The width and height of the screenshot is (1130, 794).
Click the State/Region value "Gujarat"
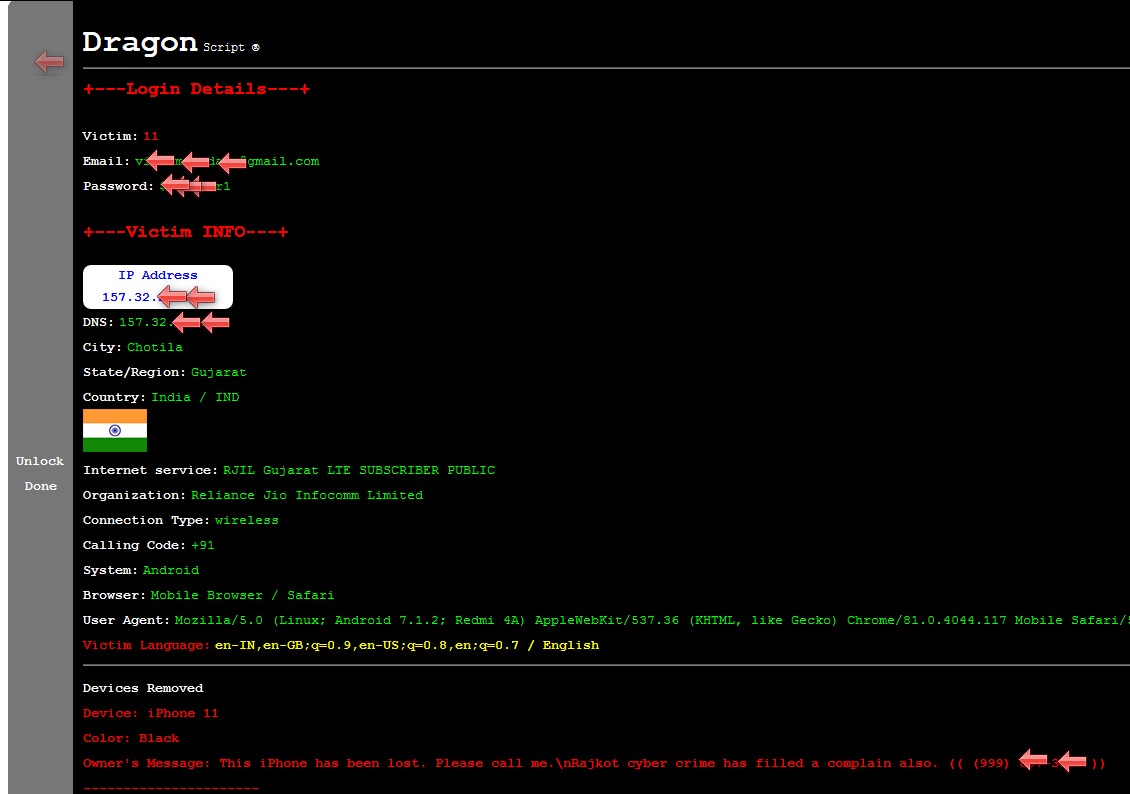tap(218, 373)
